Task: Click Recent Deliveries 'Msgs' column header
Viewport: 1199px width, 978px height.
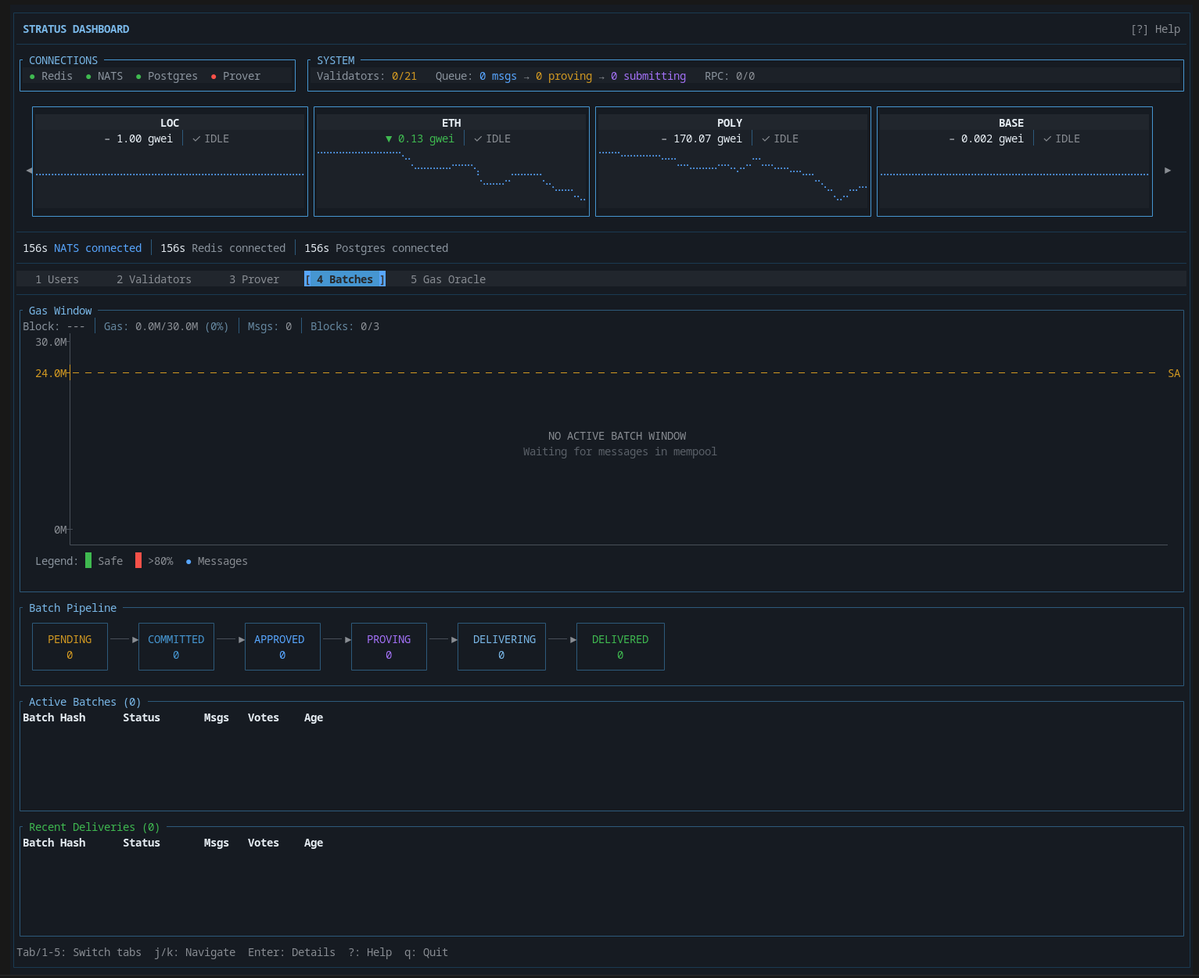Action: (x=216, y=843)
